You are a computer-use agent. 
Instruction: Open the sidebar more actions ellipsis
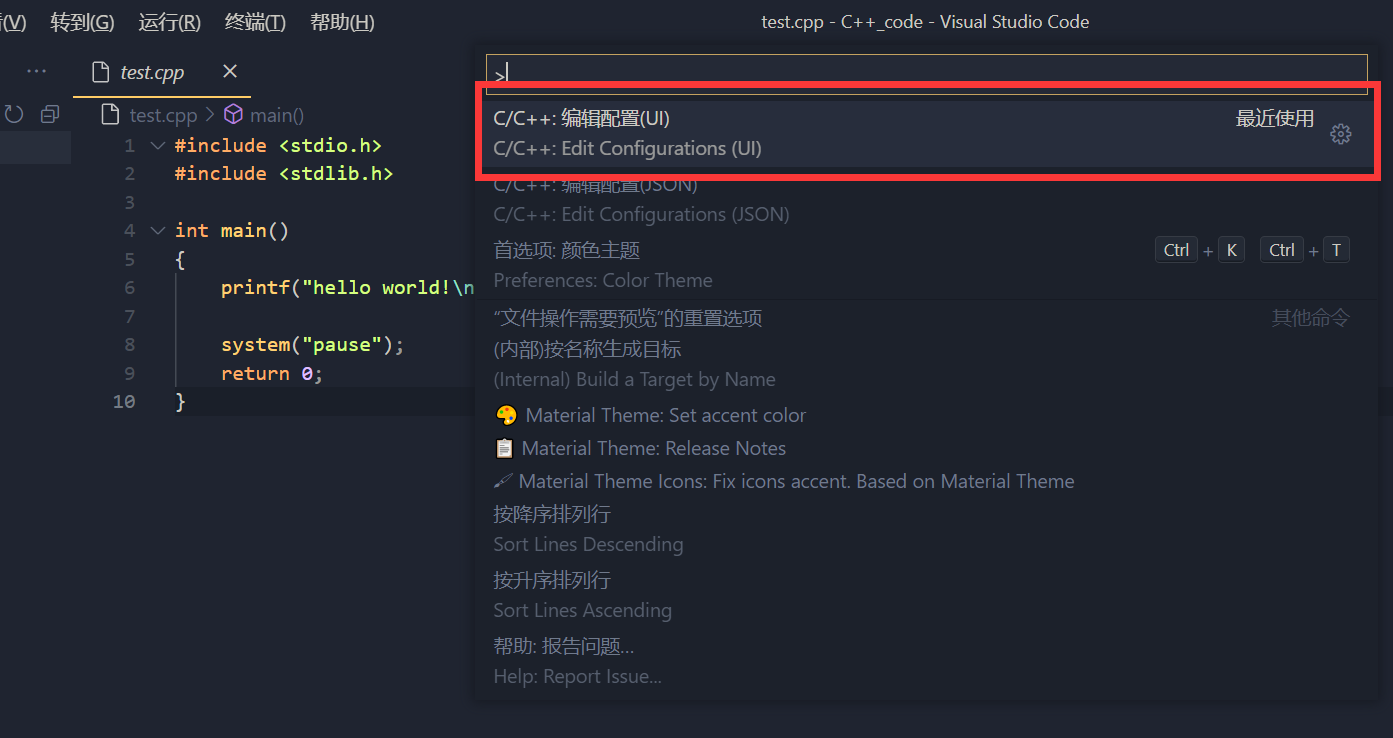37,71
